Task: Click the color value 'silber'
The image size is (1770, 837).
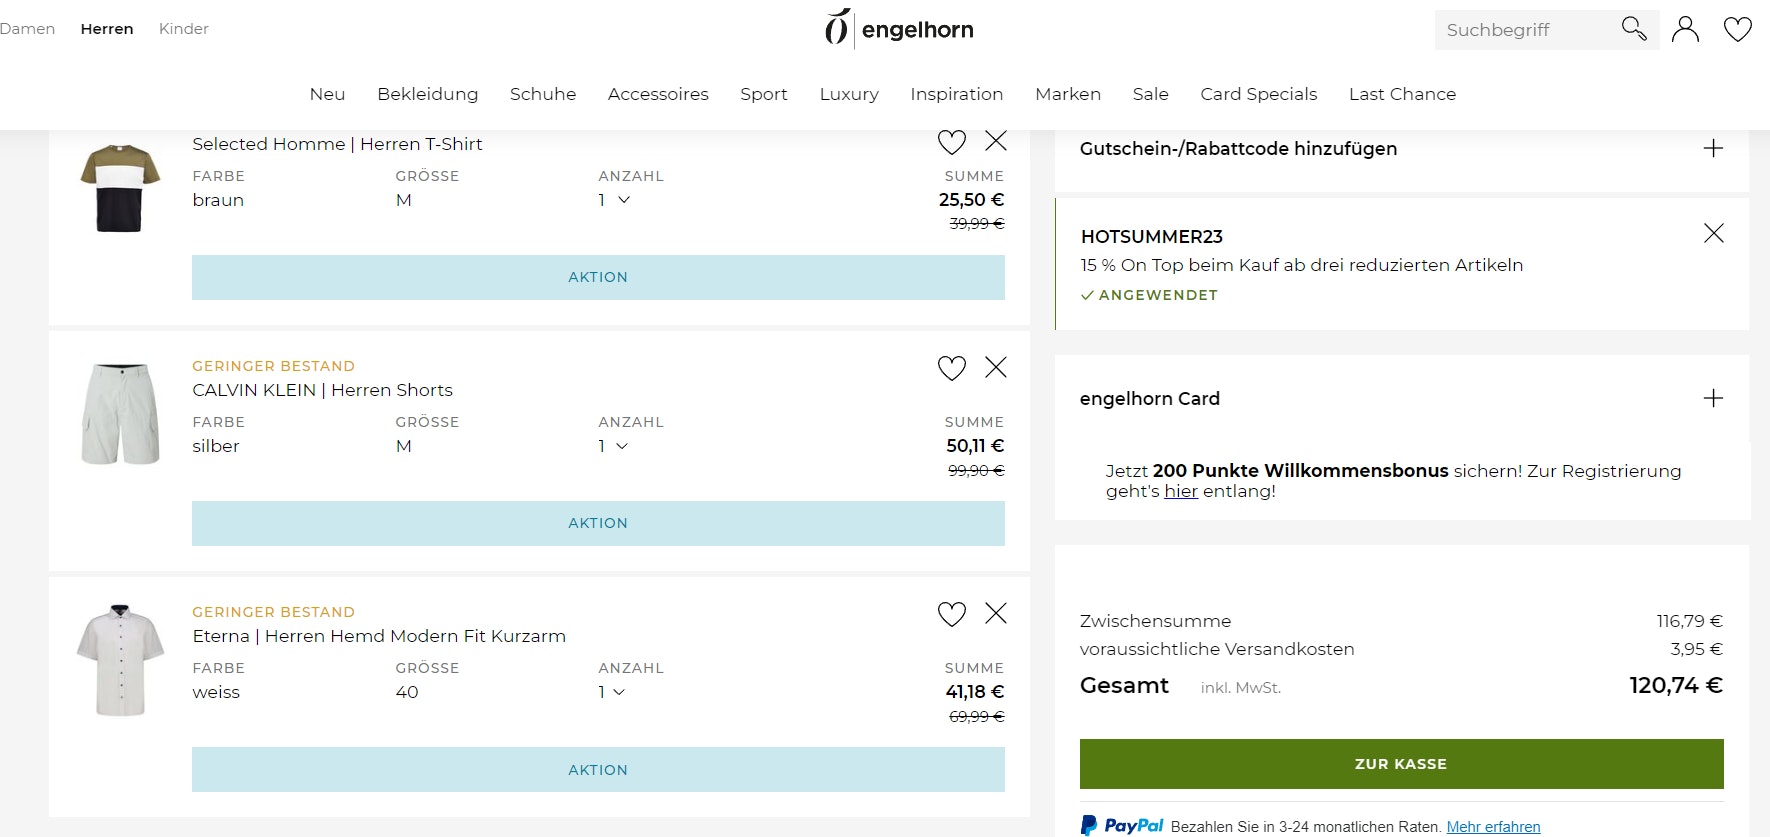Action: coord(216,446)
